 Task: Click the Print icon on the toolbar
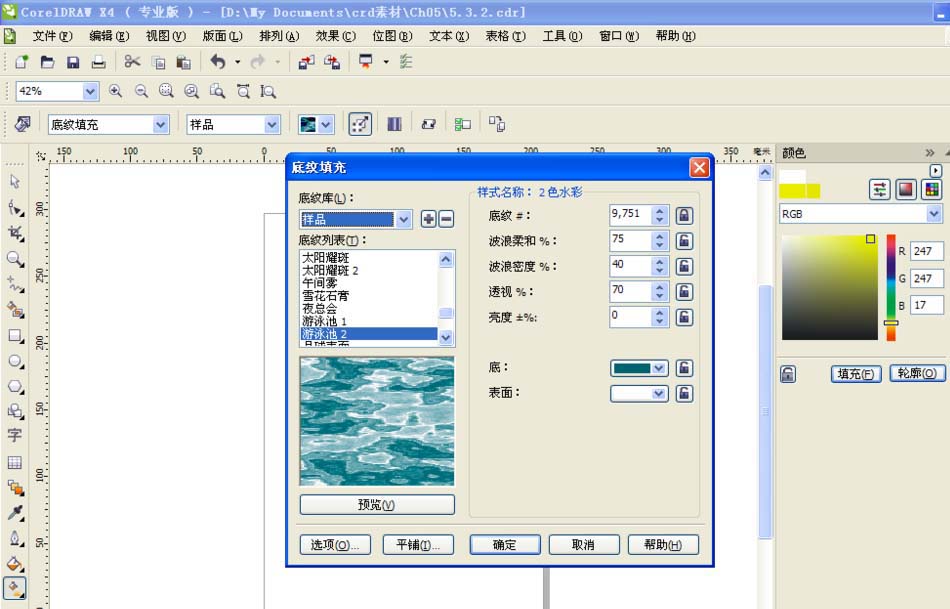pos(97,61)
